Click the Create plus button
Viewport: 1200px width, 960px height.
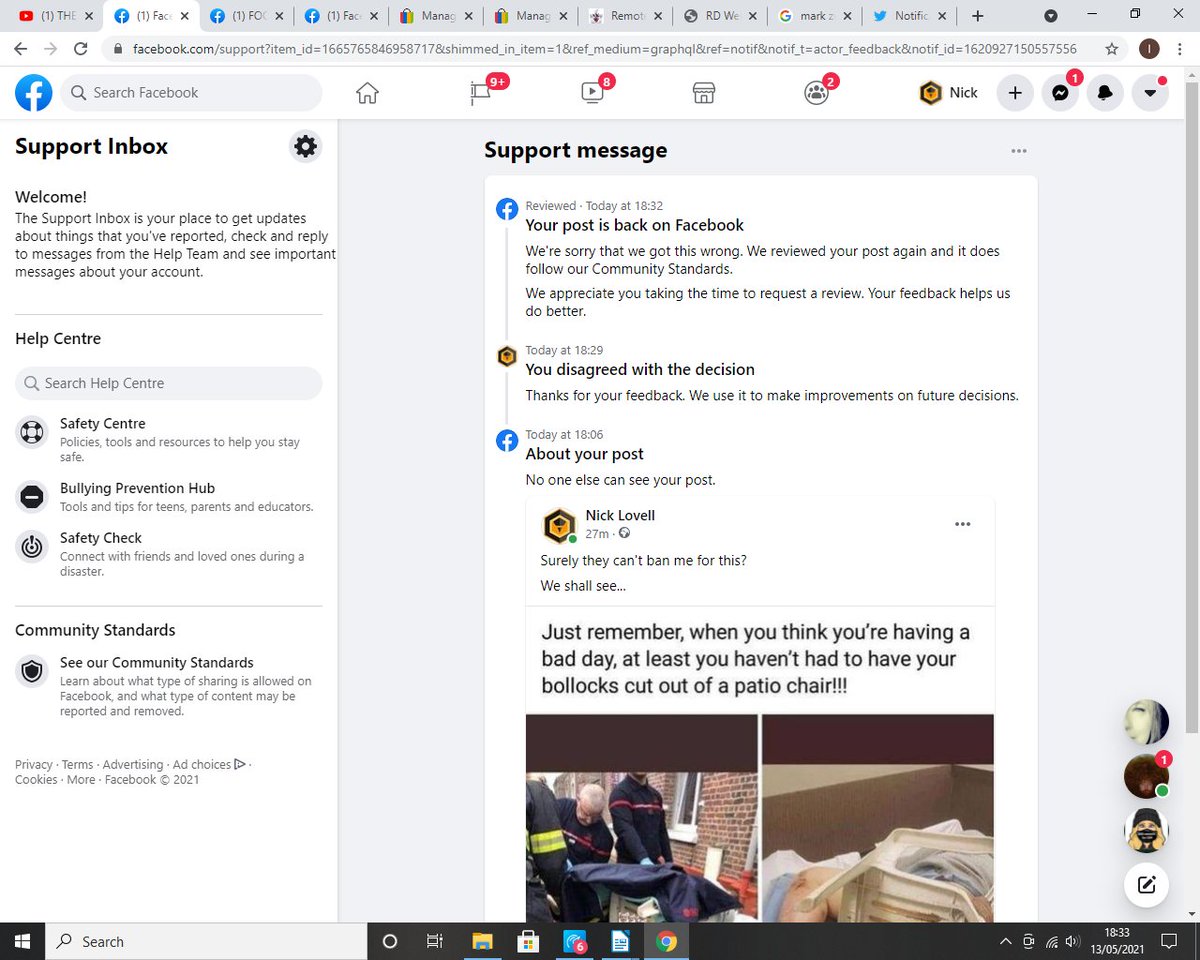[1014, 93]
